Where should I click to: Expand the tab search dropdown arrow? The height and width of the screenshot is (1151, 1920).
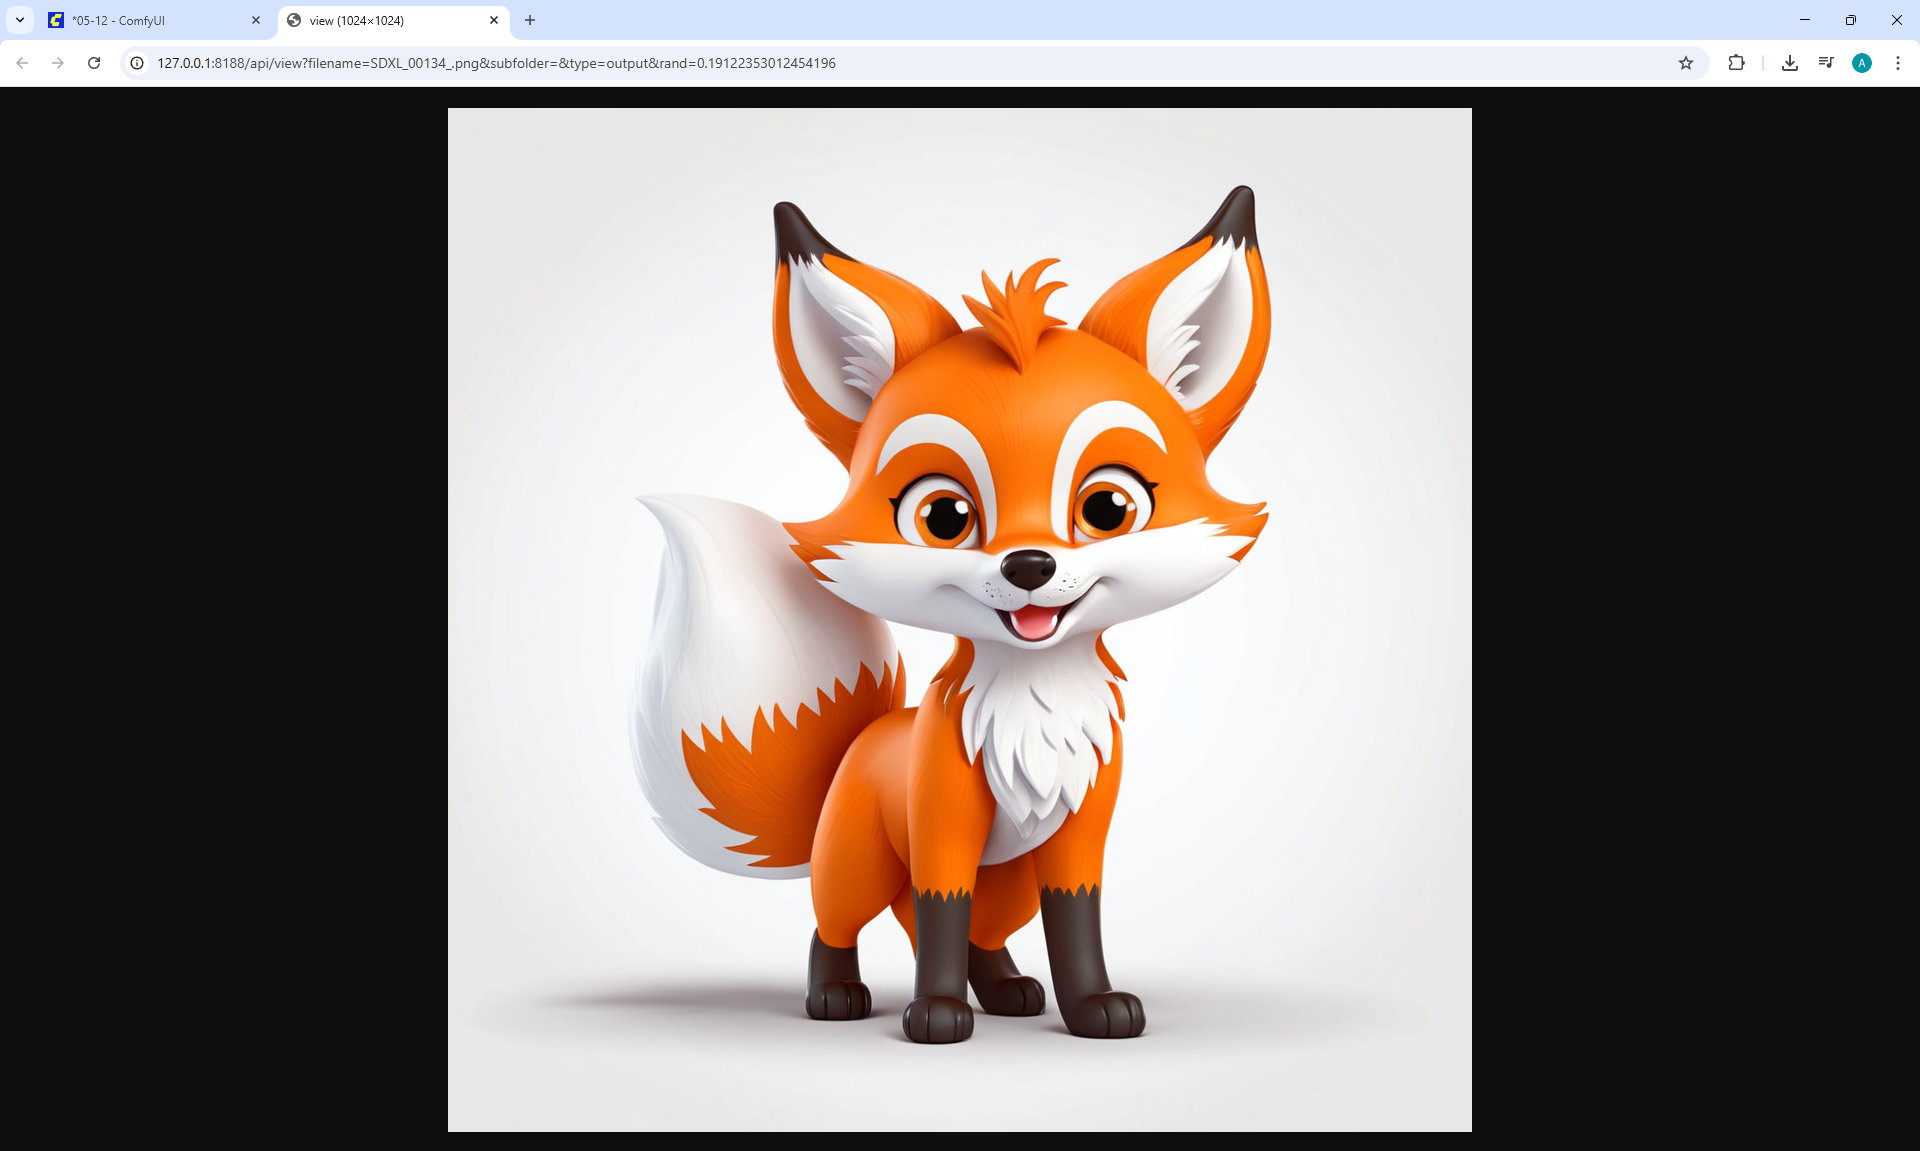tap(20, 20)
